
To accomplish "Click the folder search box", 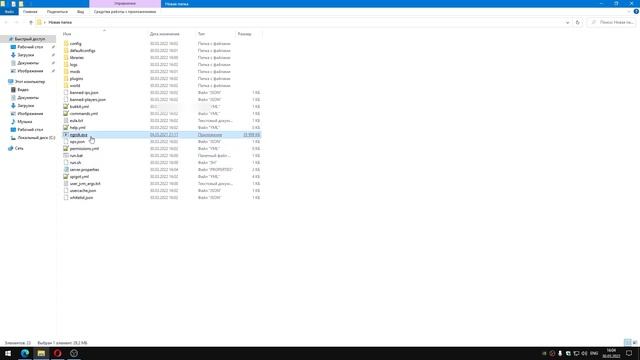I will 611,22.
